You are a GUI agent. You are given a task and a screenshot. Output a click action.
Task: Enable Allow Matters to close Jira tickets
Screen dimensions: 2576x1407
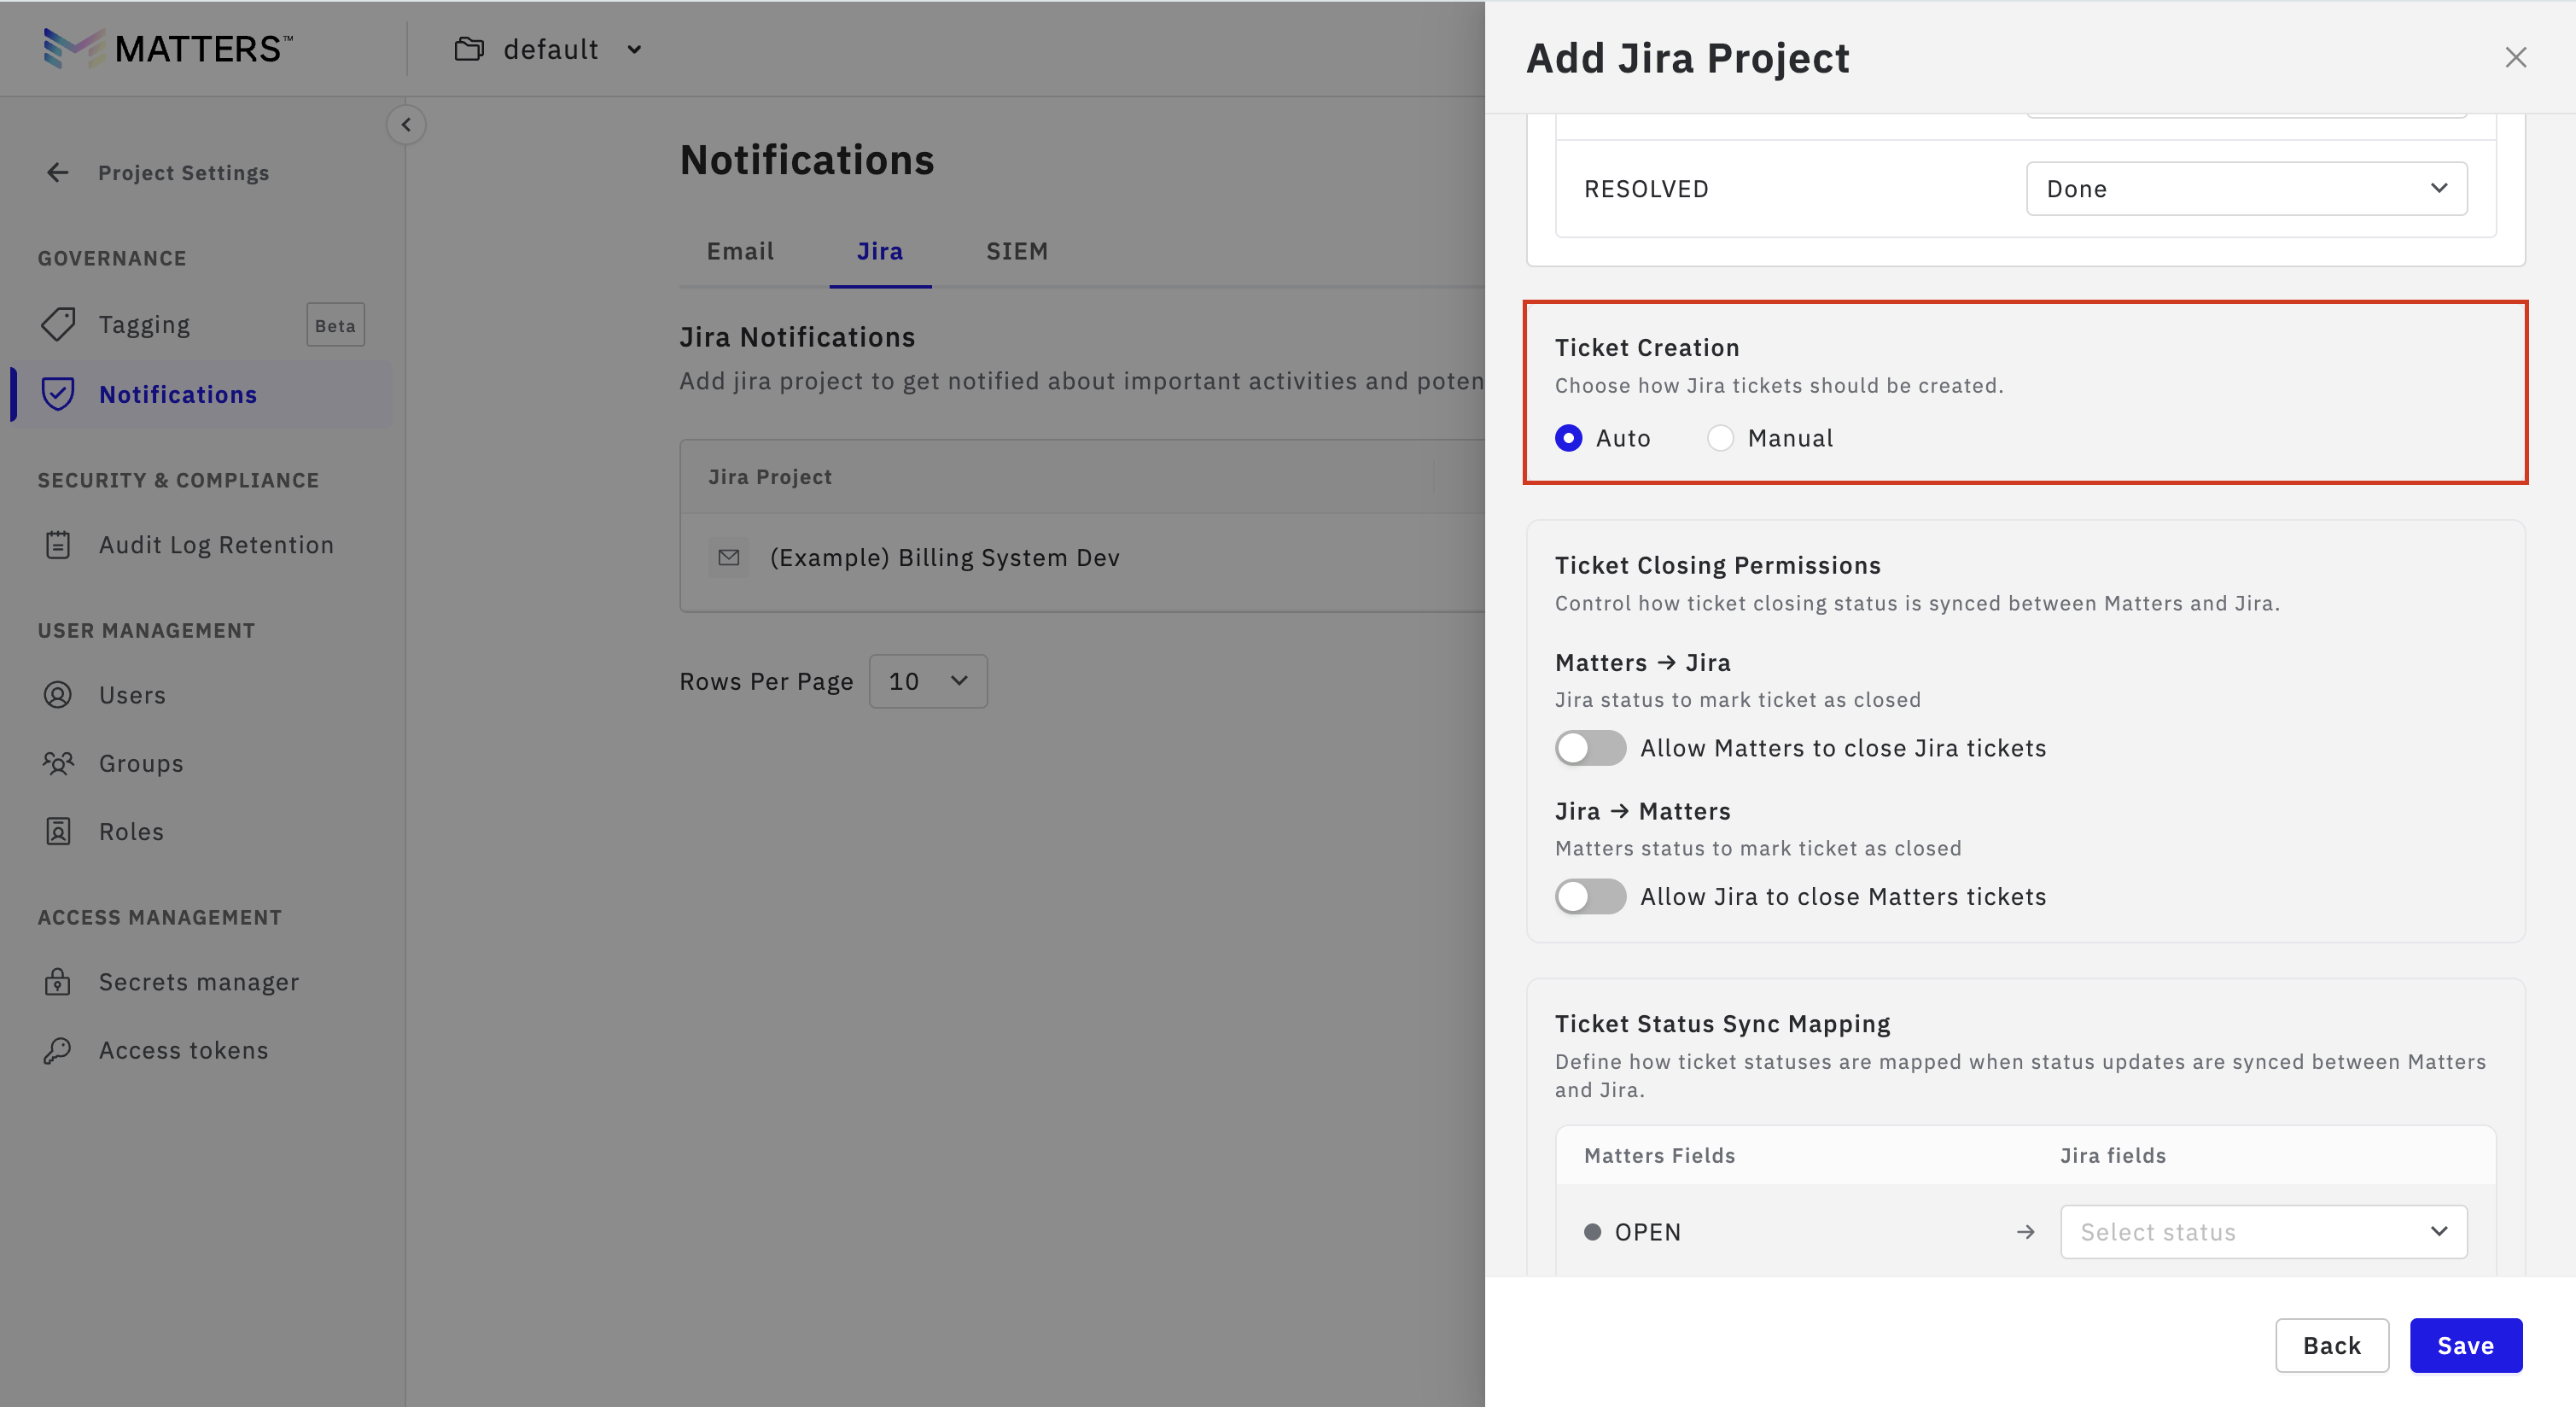coord(1590,748)
